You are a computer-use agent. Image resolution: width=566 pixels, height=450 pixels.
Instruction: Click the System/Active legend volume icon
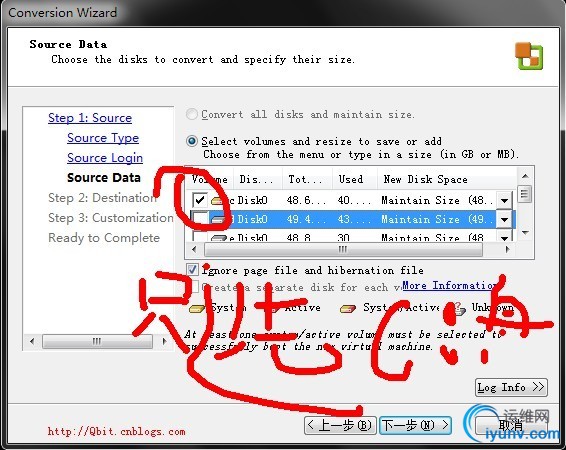[x=348, y=309]
